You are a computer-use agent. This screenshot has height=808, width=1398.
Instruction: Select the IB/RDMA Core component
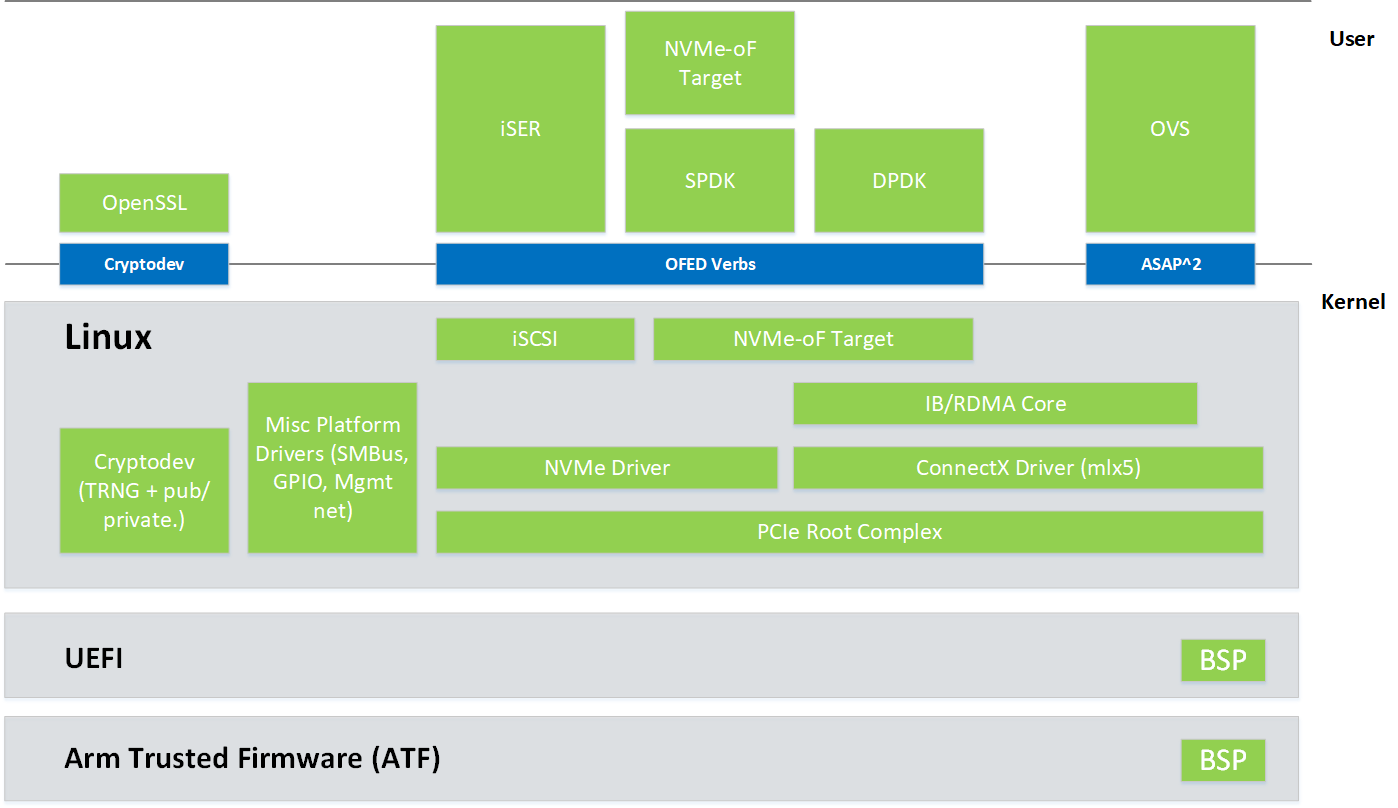pos(995,403)
